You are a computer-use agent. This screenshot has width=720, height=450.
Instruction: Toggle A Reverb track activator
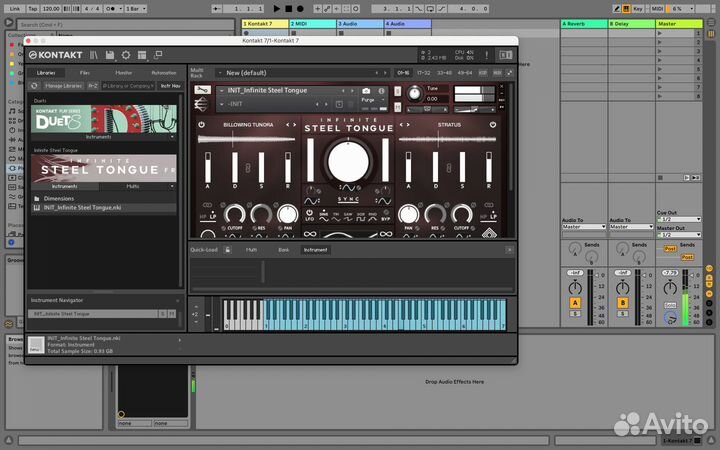coord(575,303)
